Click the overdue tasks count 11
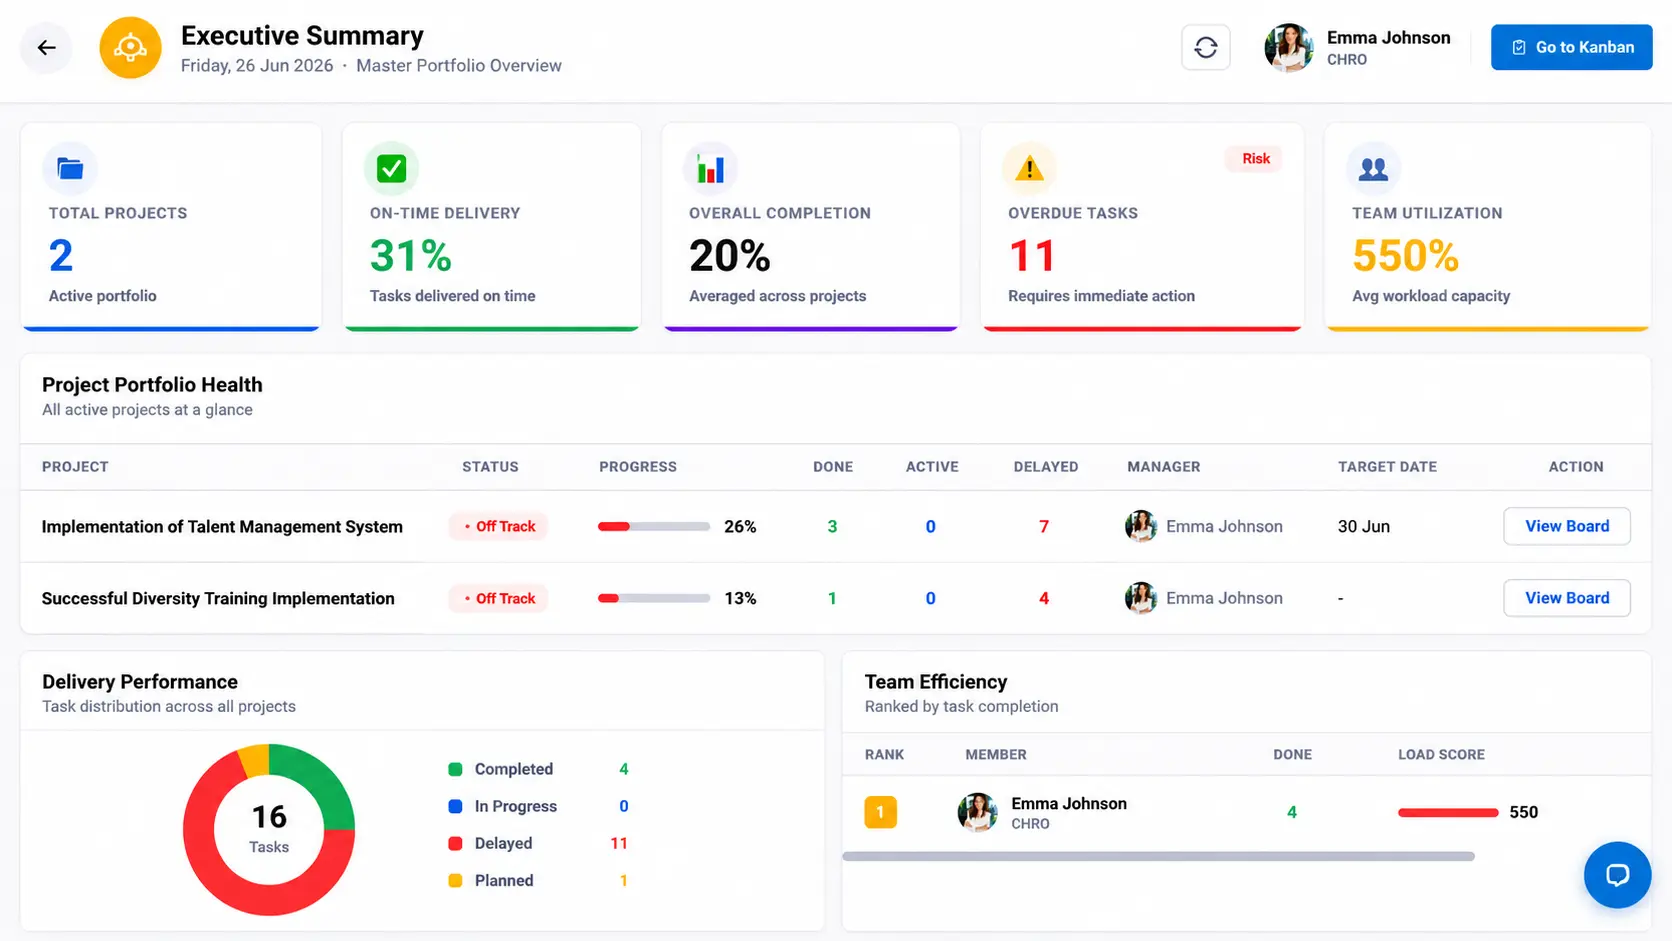1672x941 pixels. pyautogui.click(x=1031, y=256)
